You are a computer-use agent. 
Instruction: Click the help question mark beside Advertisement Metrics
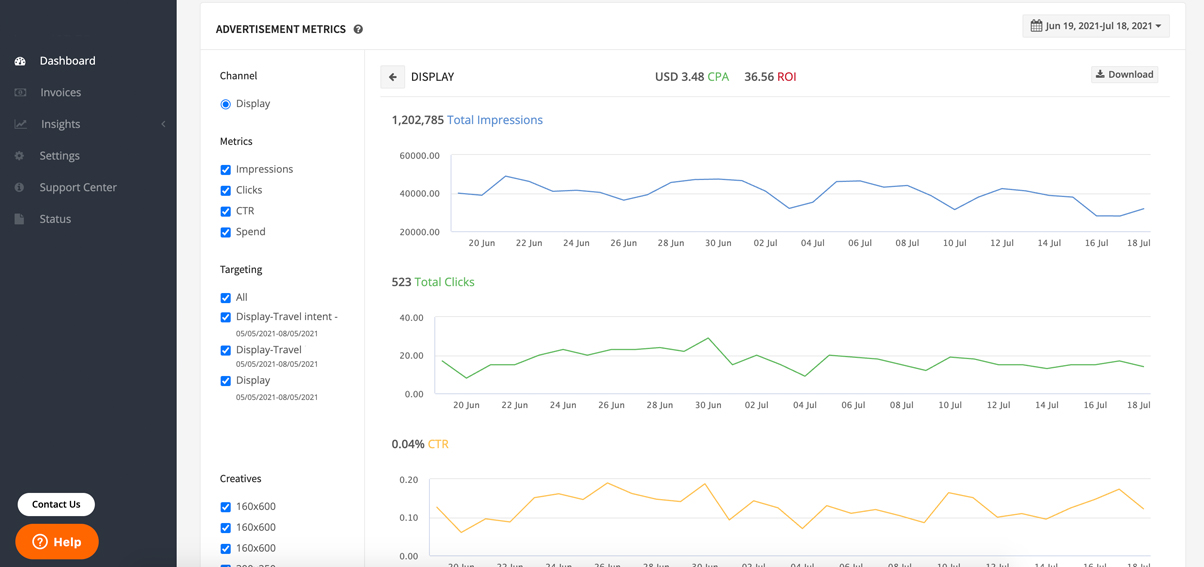pos(358,30)
